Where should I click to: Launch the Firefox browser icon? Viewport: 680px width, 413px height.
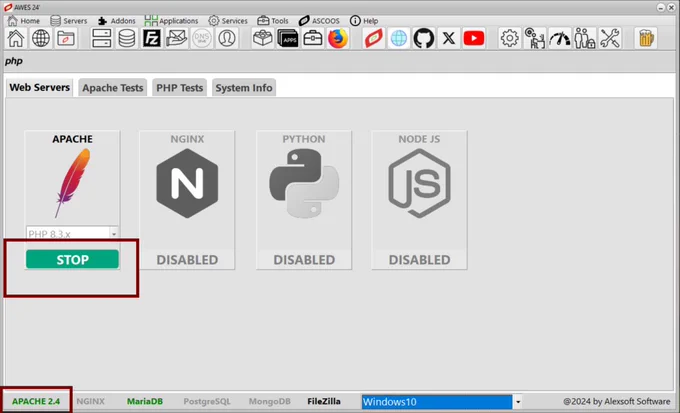tap(338, 38)
